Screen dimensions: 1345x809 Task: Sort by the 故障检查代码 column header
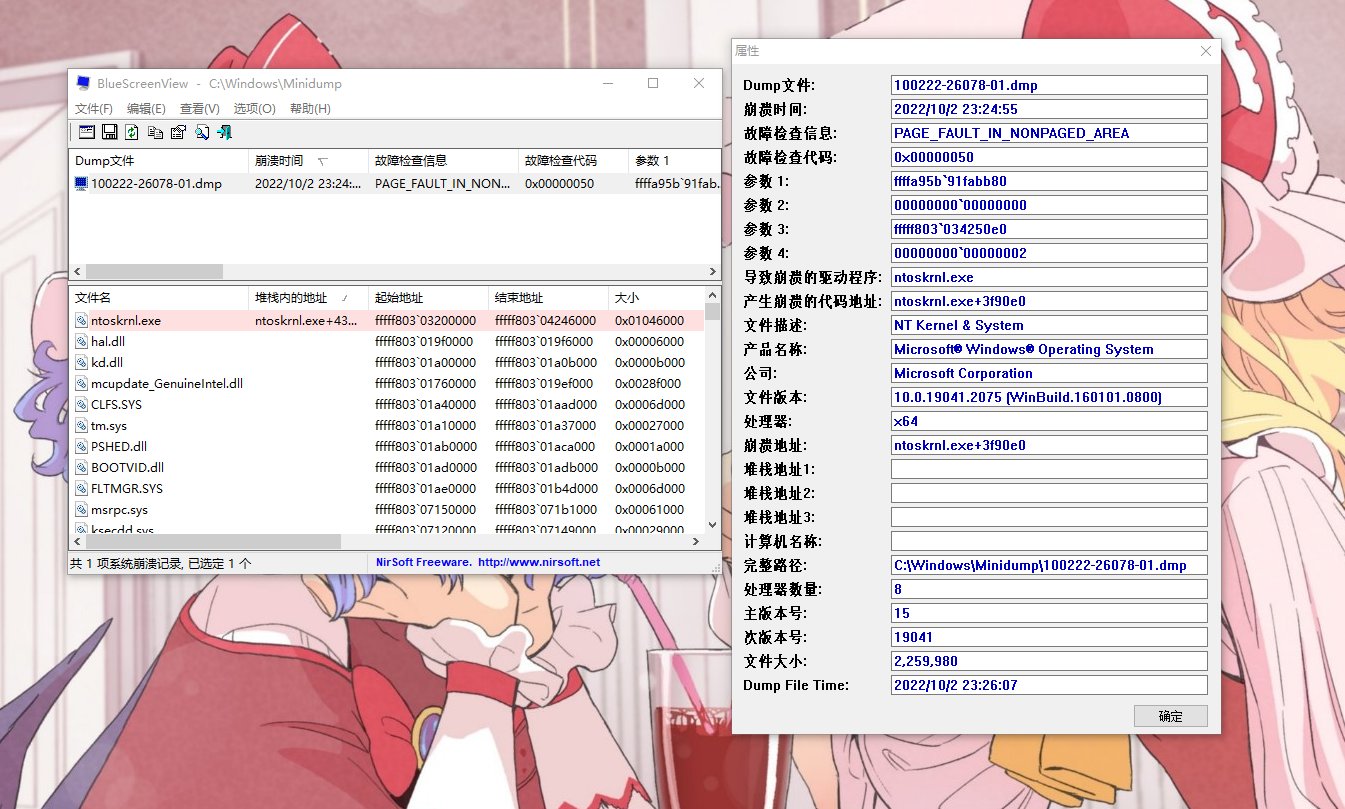(x=572, y=160)
